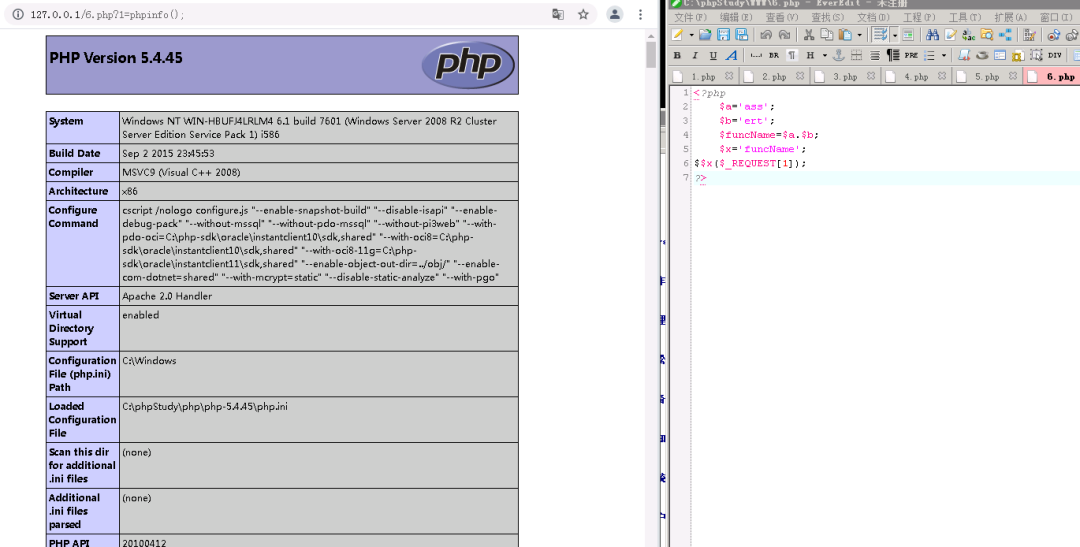Click the Underline U formatting icon

[714, 55]
